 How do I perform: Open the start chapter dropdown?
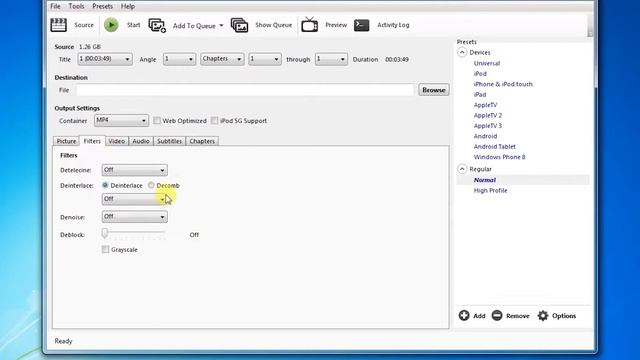[x=264, y=59]
